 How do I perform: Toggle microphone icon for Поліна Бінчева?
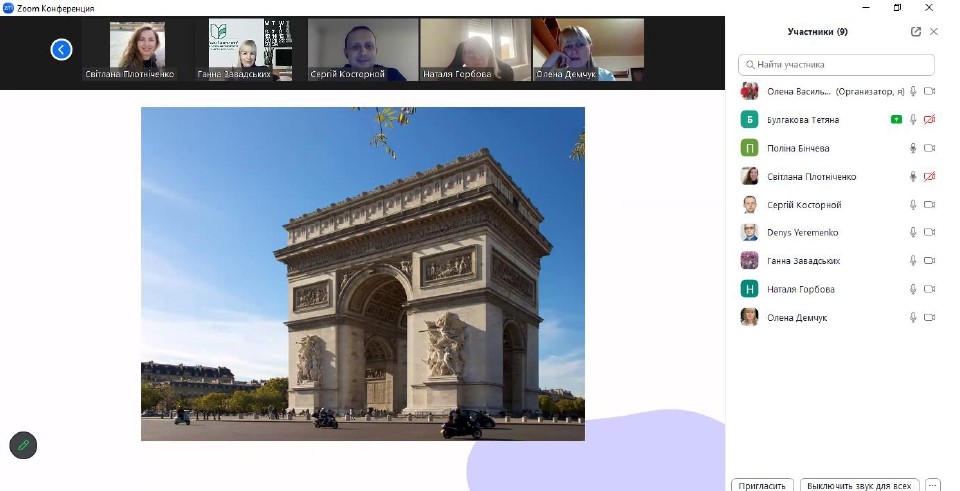pyautogui.click(x=913, y=148)
